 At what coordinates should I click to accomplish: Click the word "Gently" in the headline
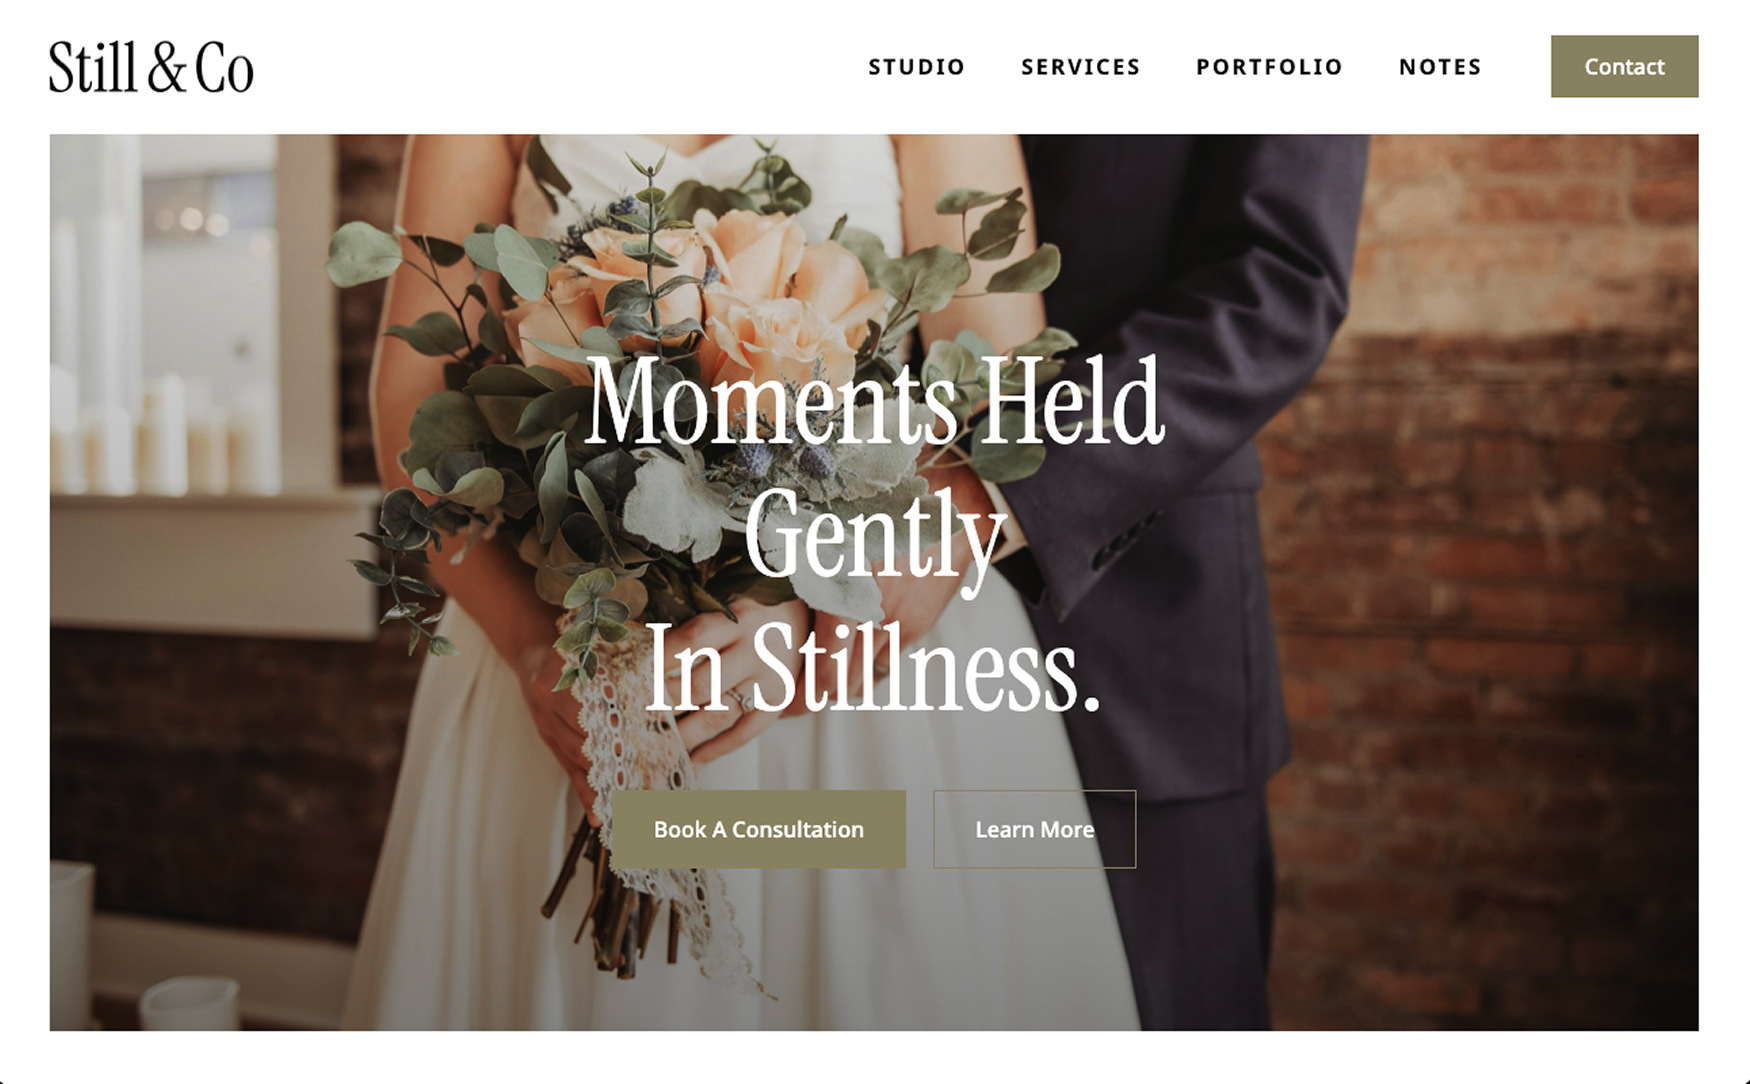coord(874,535)
